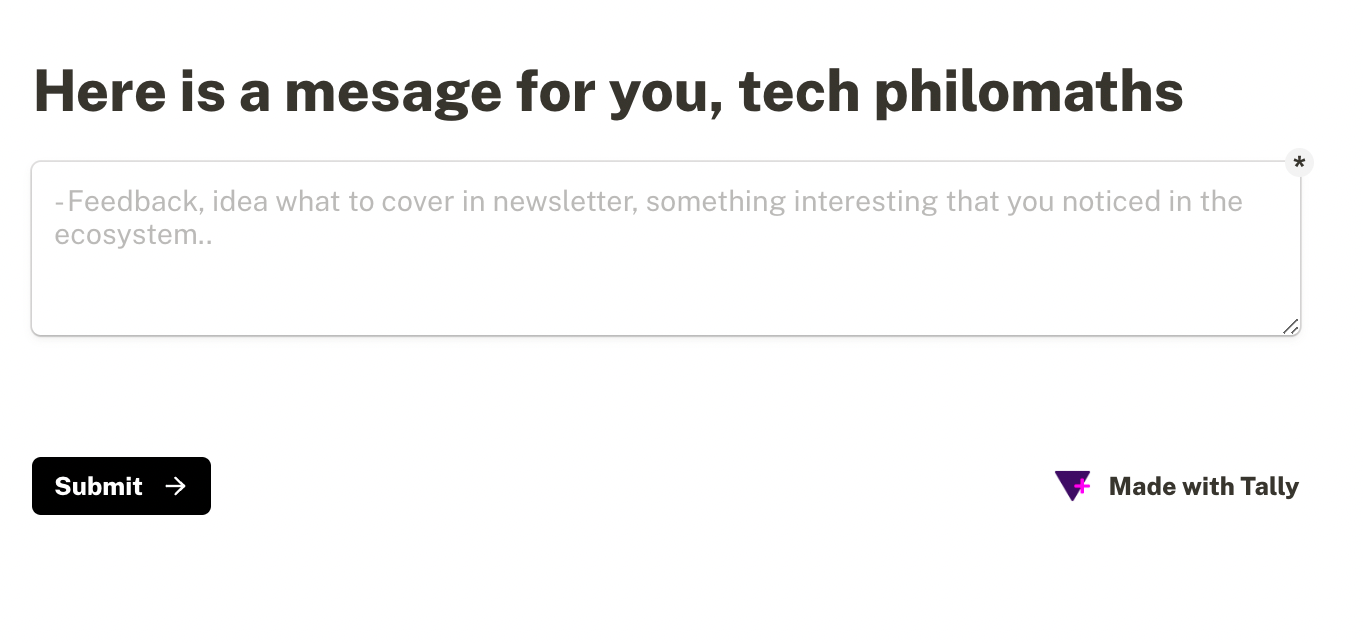
Task: Click the textarea resize handle in its corner
Action: tap(1290, 326)
